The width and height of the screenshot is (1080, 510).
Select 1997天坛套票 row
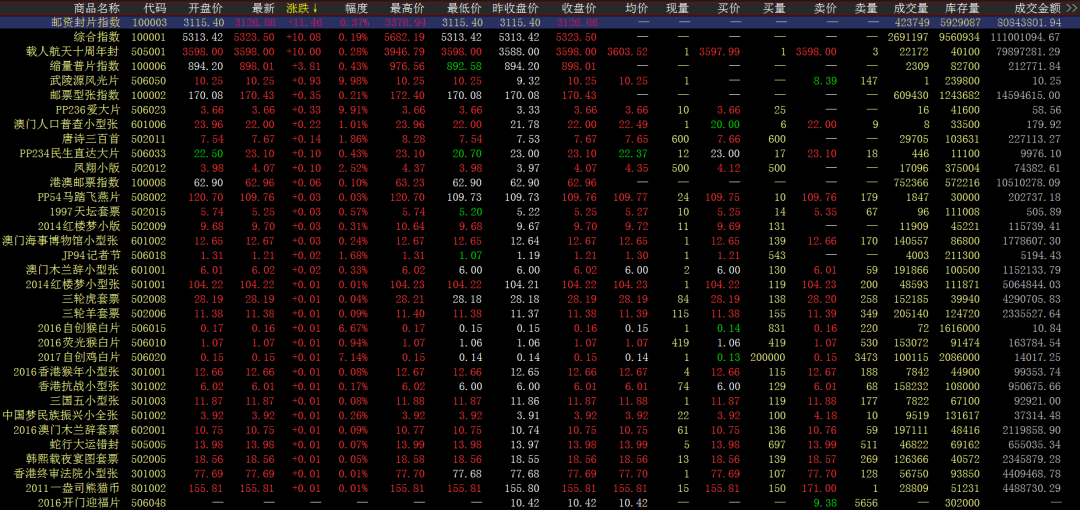[x=540, y=212]
